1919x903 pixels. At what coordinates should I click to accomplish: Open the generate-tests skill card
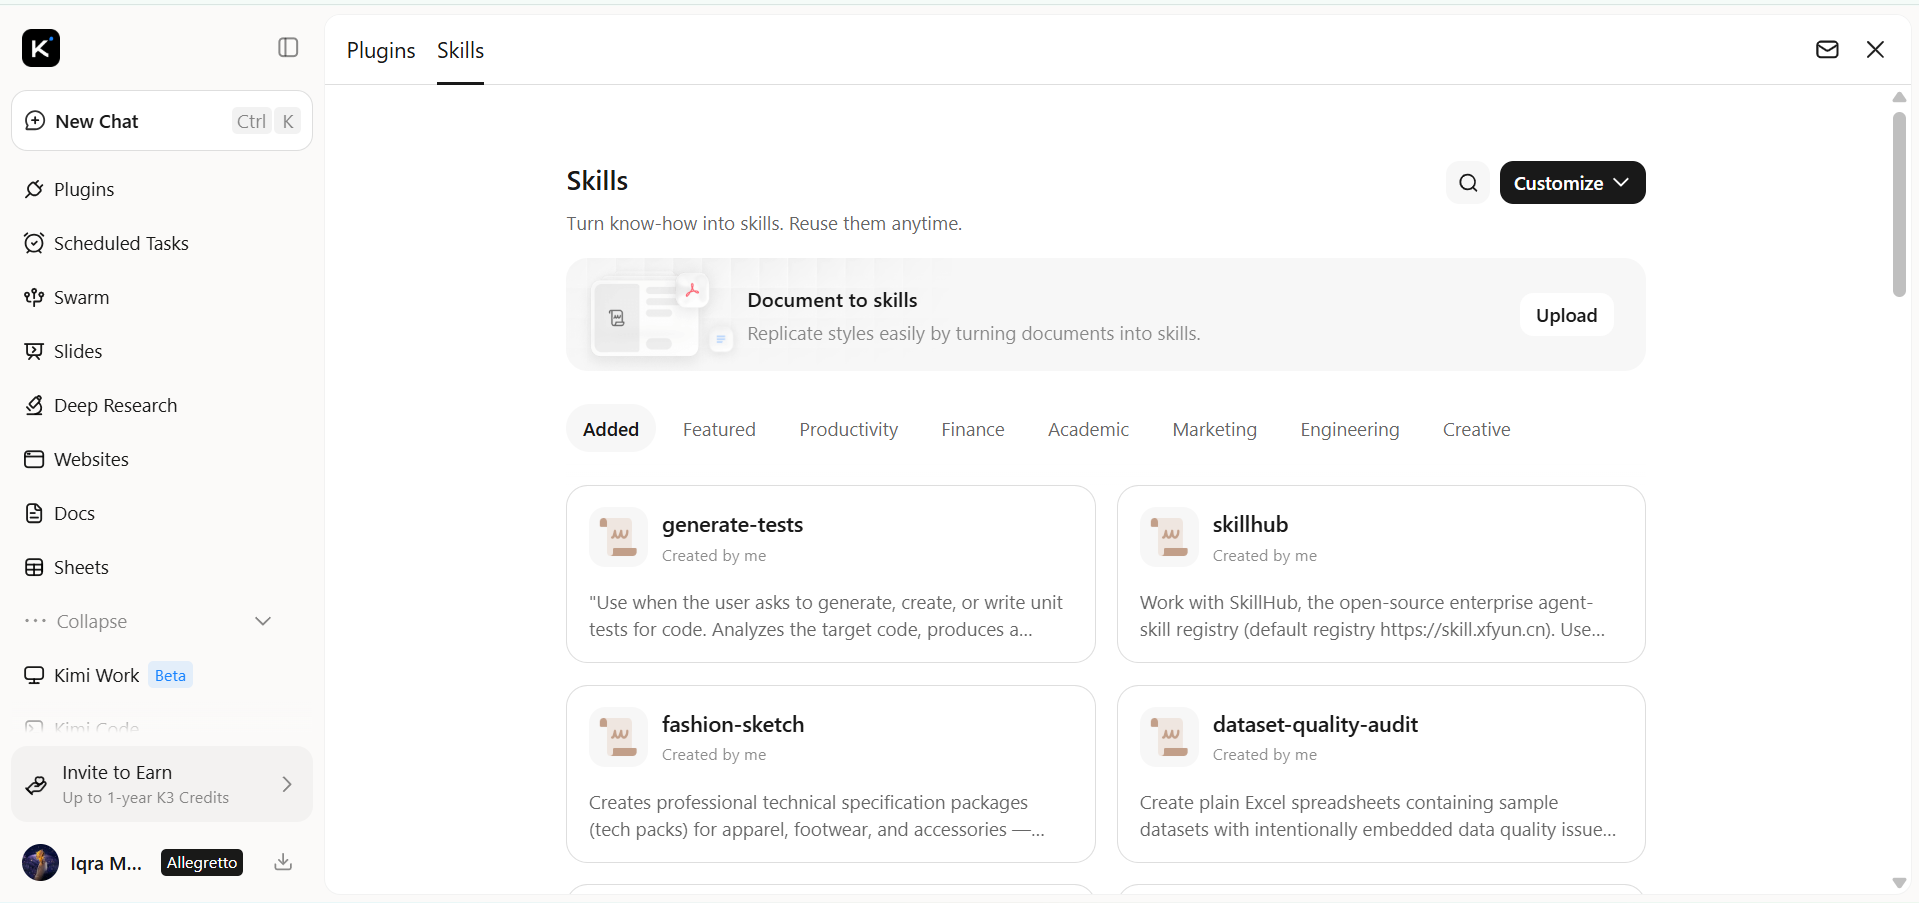click(x=830, y=574)
